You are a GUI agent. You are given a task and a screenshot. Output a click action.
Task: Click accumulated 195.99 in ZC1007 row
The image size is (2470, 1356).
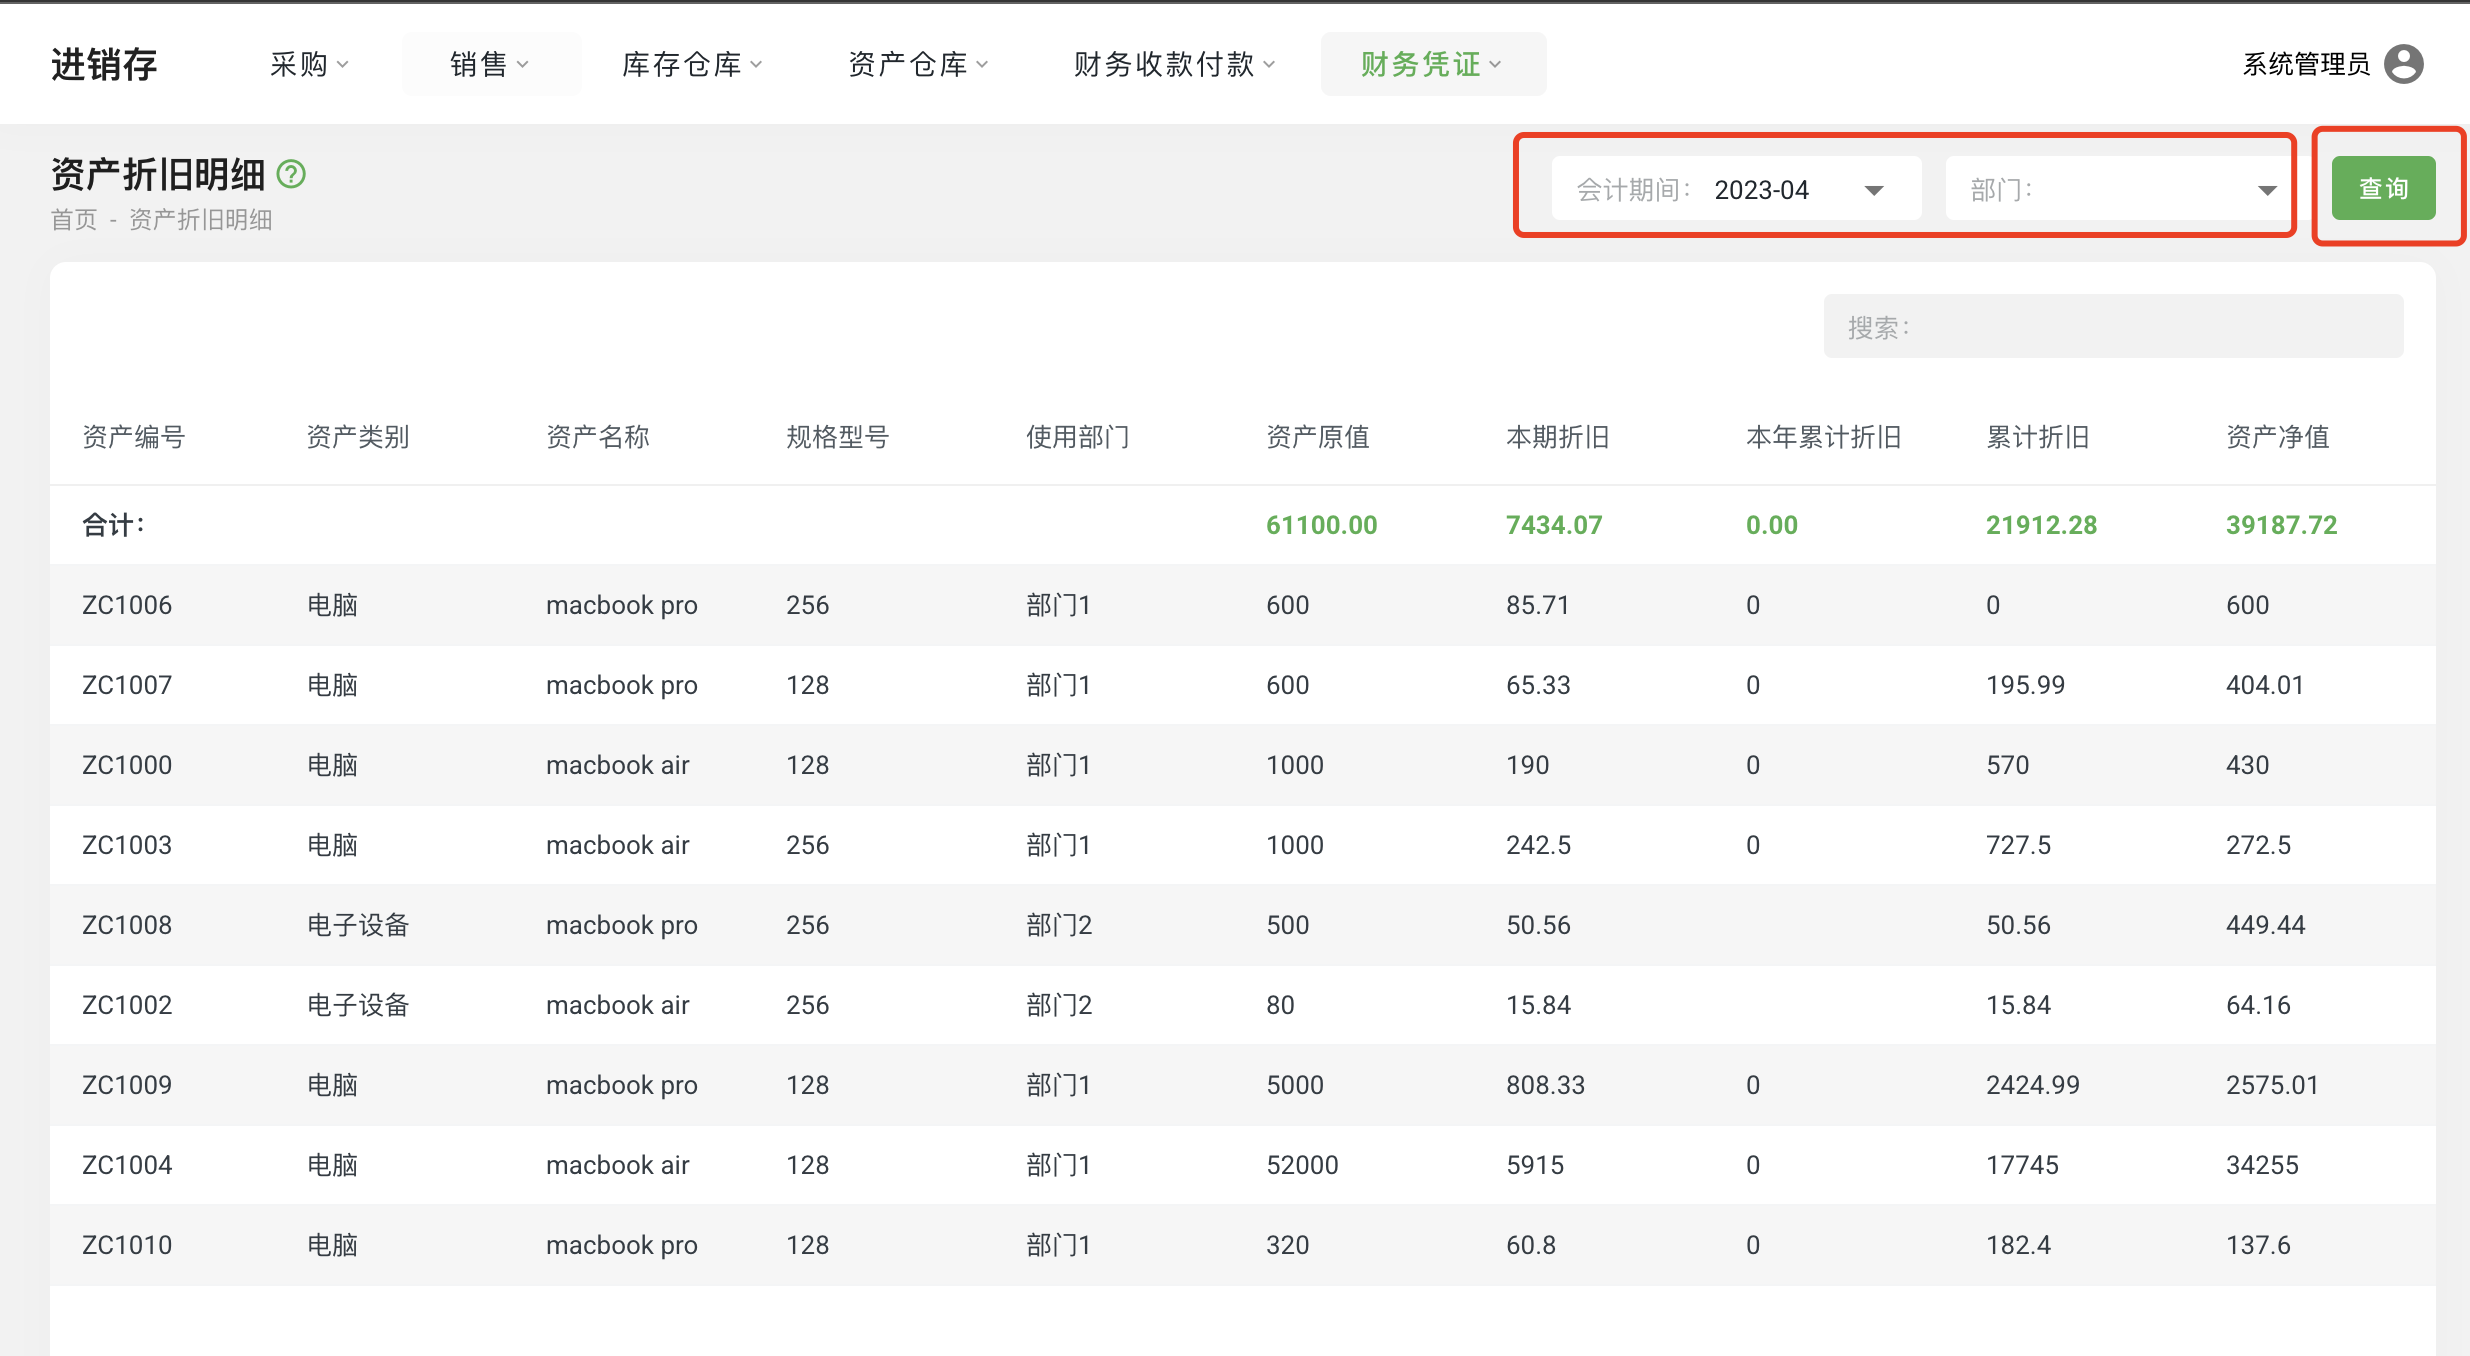pos(2025,685)
